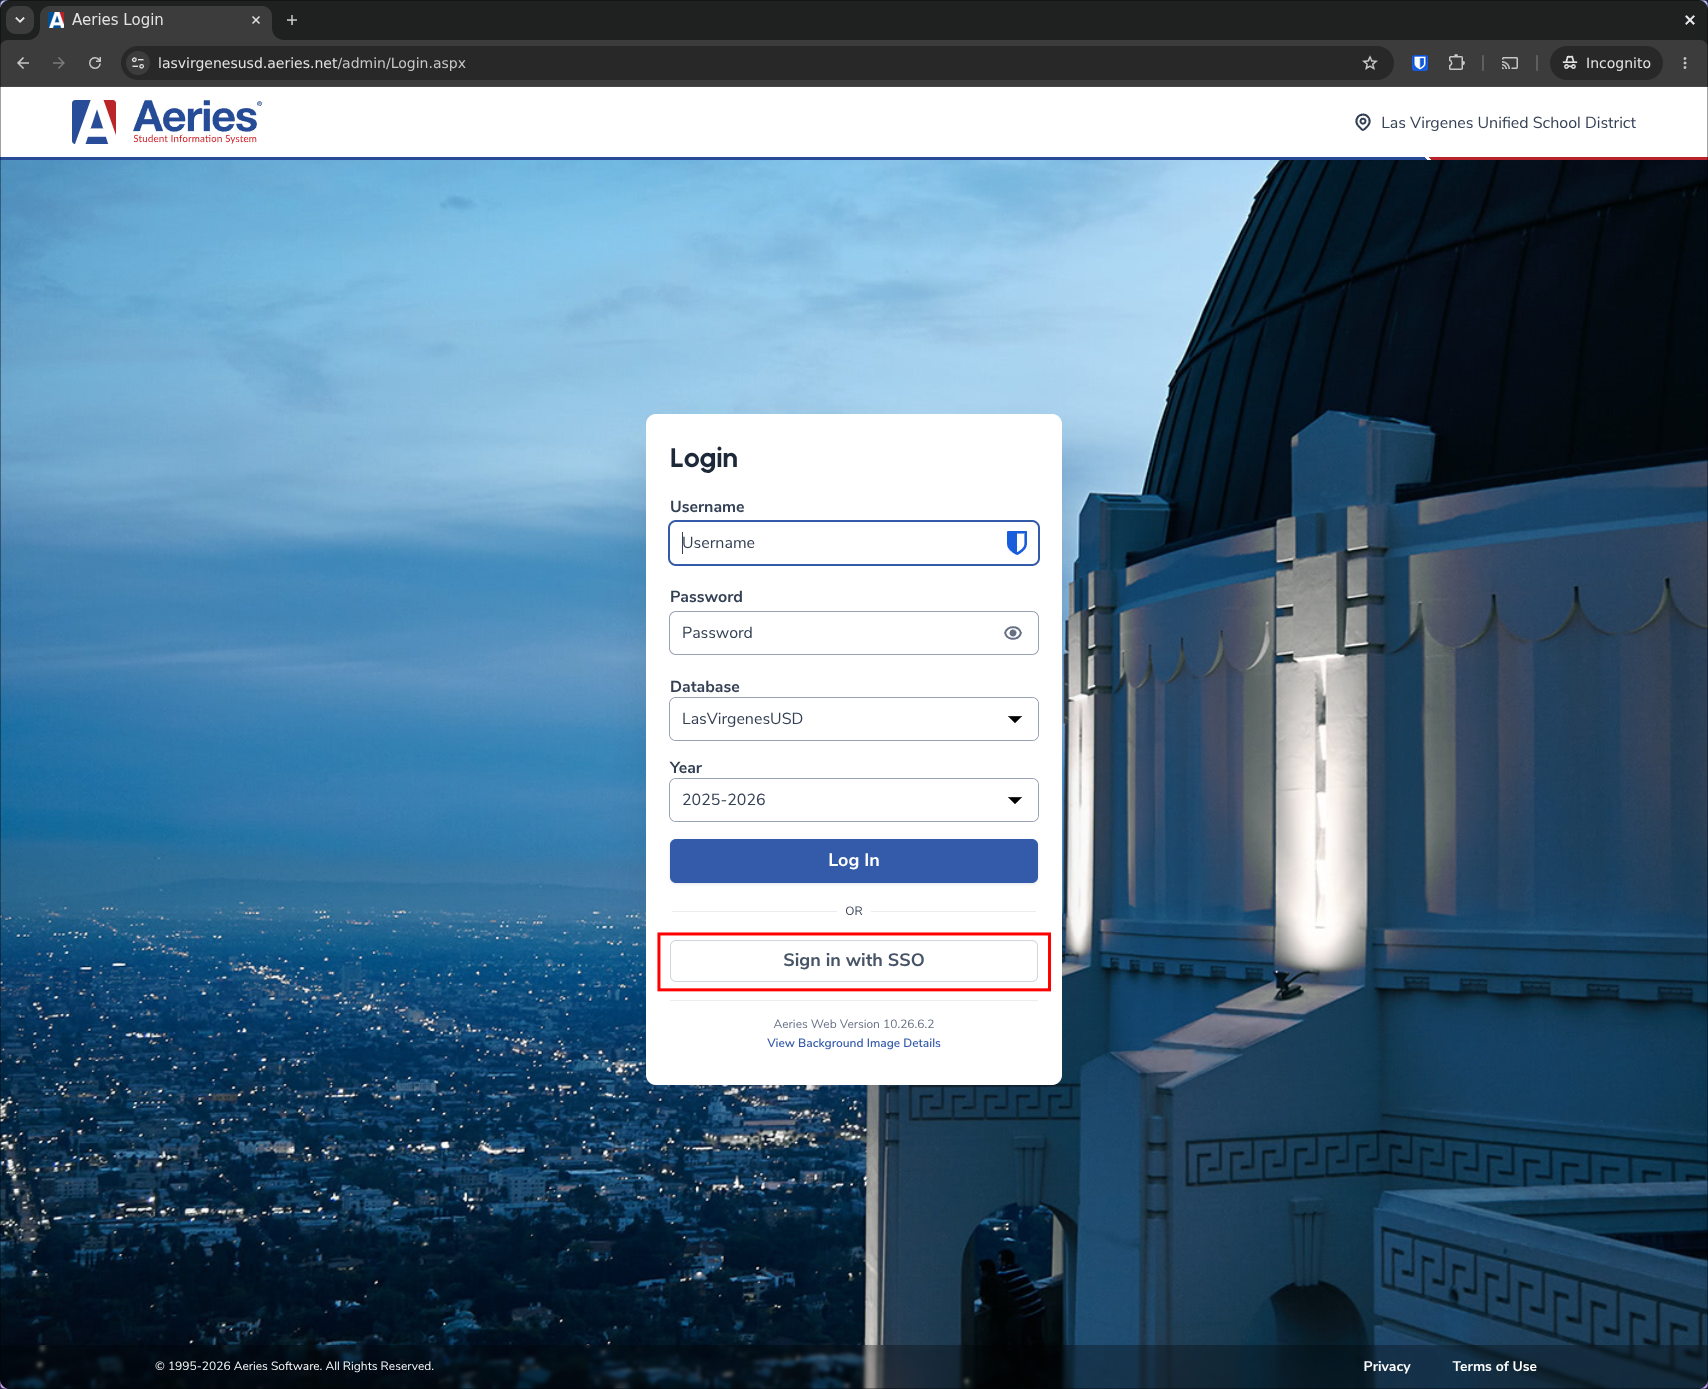Toggle password visibility with the eye icon
The width and height of the screenshot is (1708, 1389).
[1012, 633]
